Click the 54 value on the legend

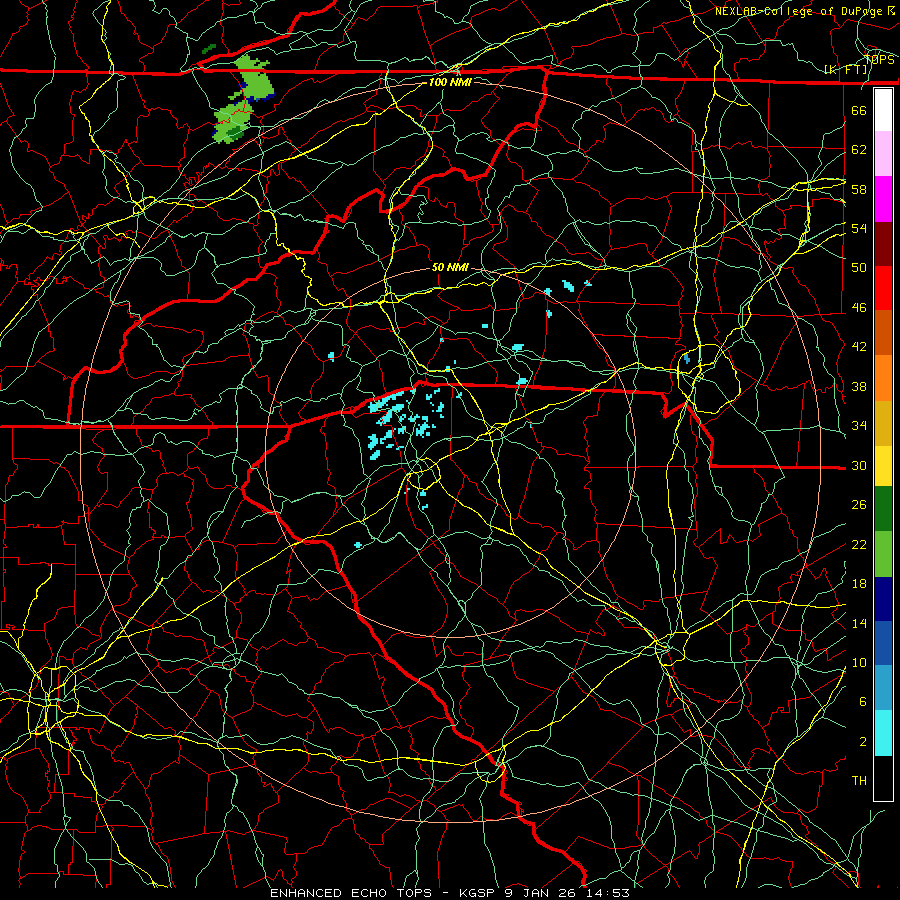point(859,228)
